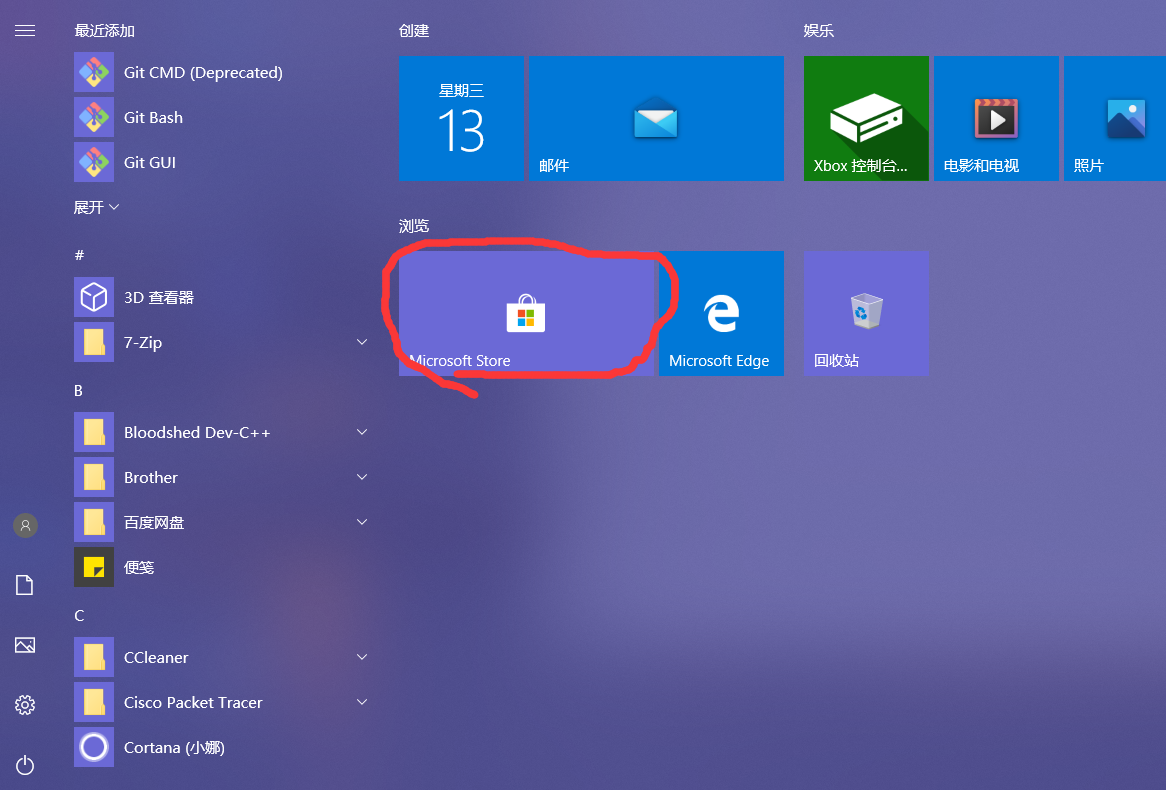The image size is (1166, 790).
Task: Open the Git CMD (Deprecated) app icon
Action: 94,72
